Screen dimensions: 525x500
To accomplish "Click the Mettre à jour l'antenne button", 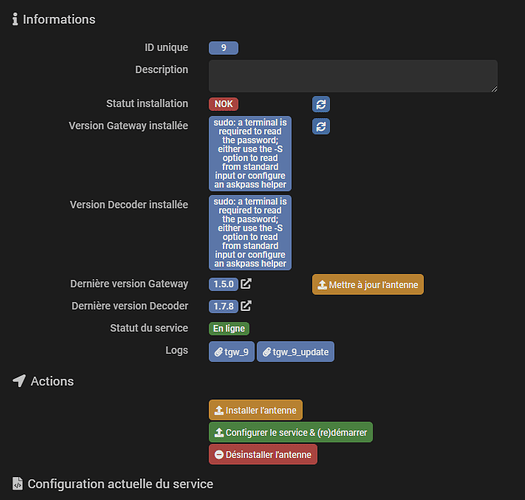I will (x=368, y=285).
